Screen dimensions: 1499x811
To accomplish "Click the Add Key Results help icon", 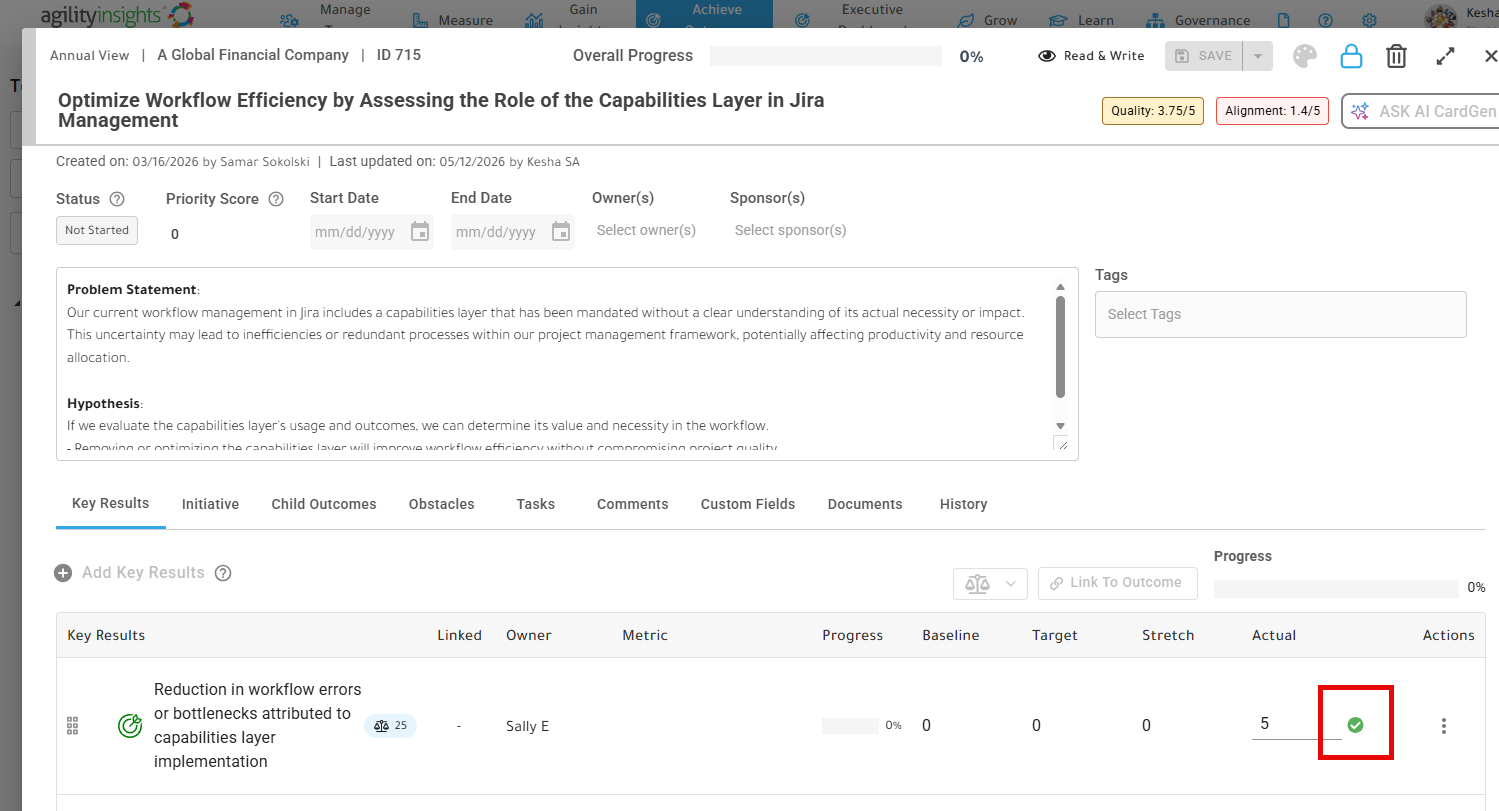I will (x=223, y=573).
